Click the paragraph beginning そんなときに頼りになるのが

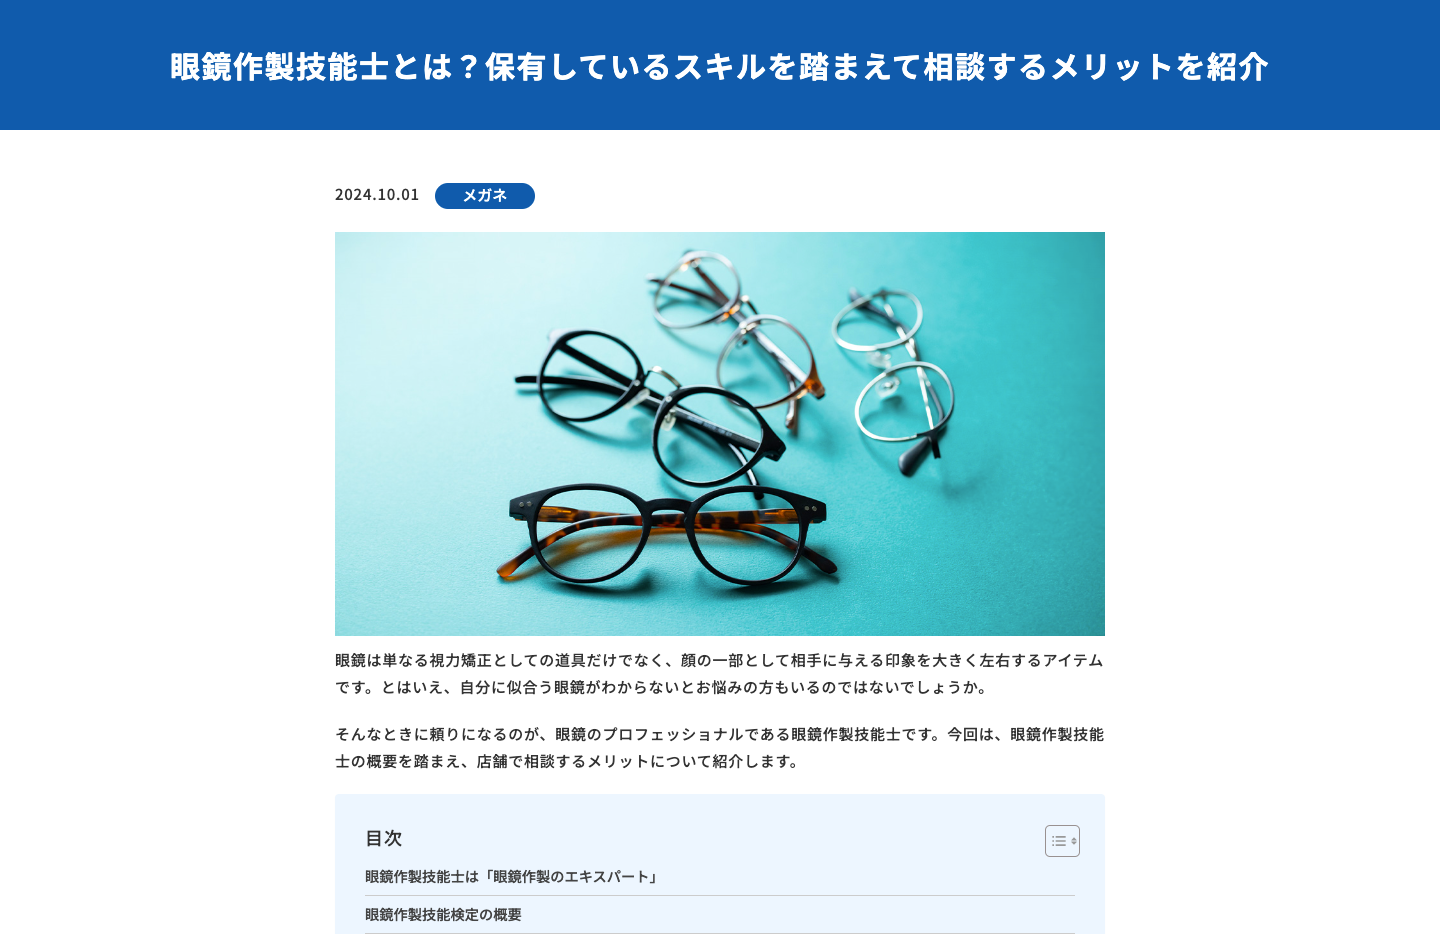[720, 748]
